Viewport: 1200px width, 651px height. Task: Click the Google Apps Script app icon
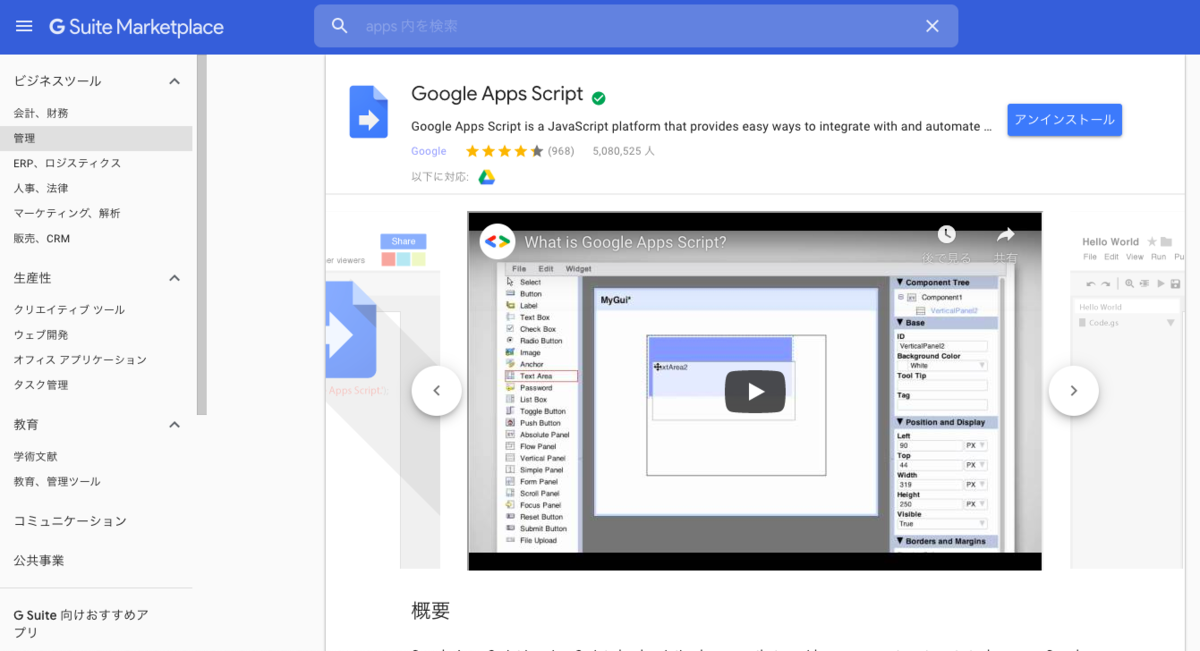(368, 112)
